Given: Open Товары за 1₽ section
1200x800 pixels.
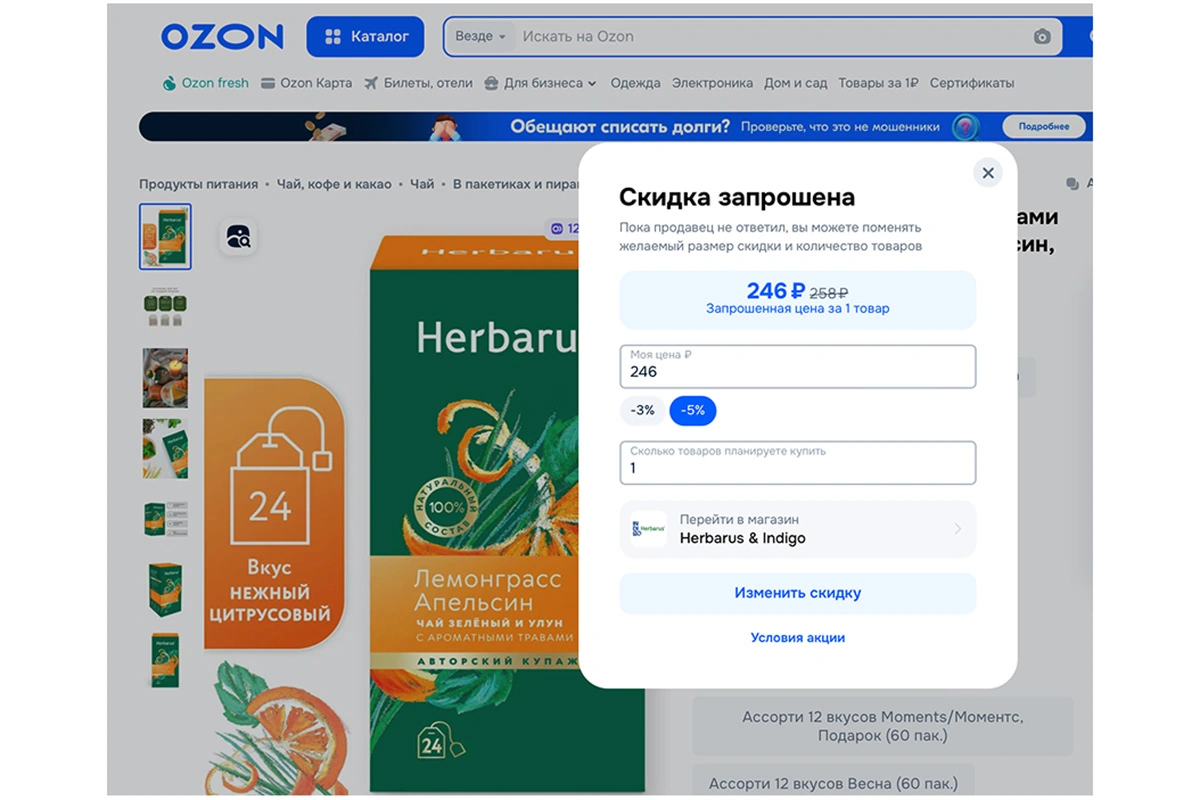Looking at the screenshot, I should click(878, 83).
